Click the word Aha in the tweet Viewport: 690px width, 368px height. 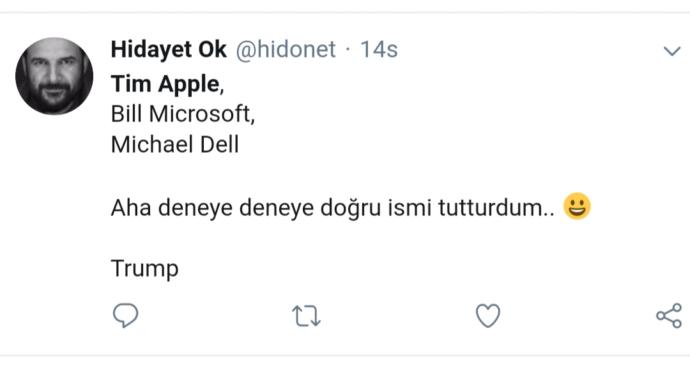(x=131, y=208)
